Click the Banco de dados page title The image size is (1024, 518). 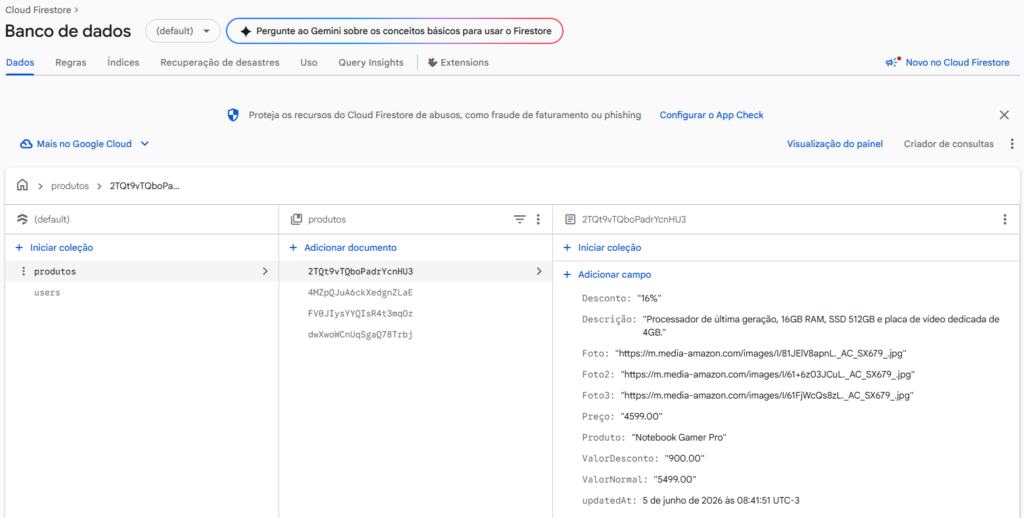pyautogui.click(x=68, y=31)
